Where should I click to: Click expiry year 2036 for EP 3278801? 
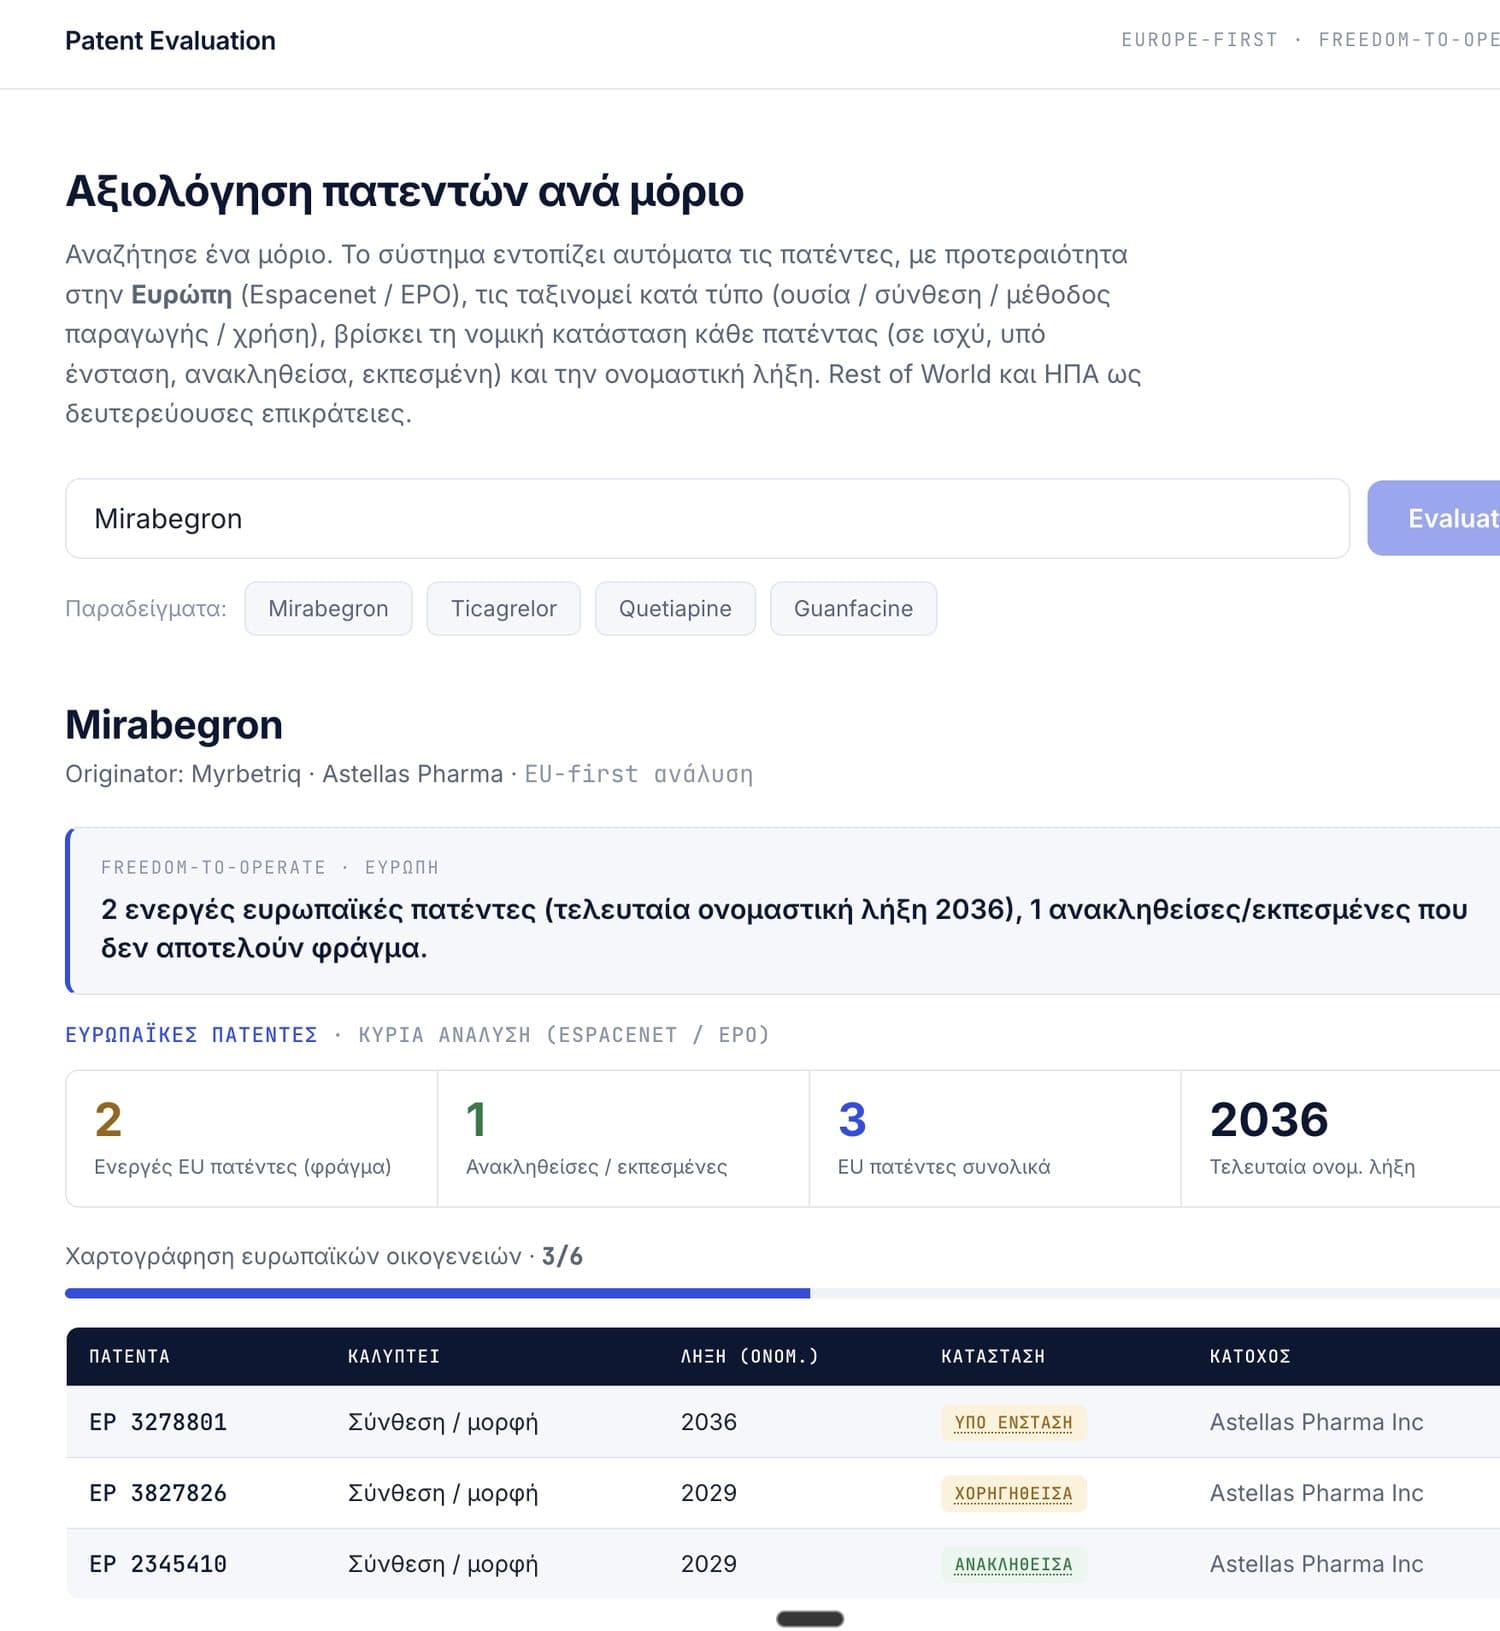(708, 1422)
